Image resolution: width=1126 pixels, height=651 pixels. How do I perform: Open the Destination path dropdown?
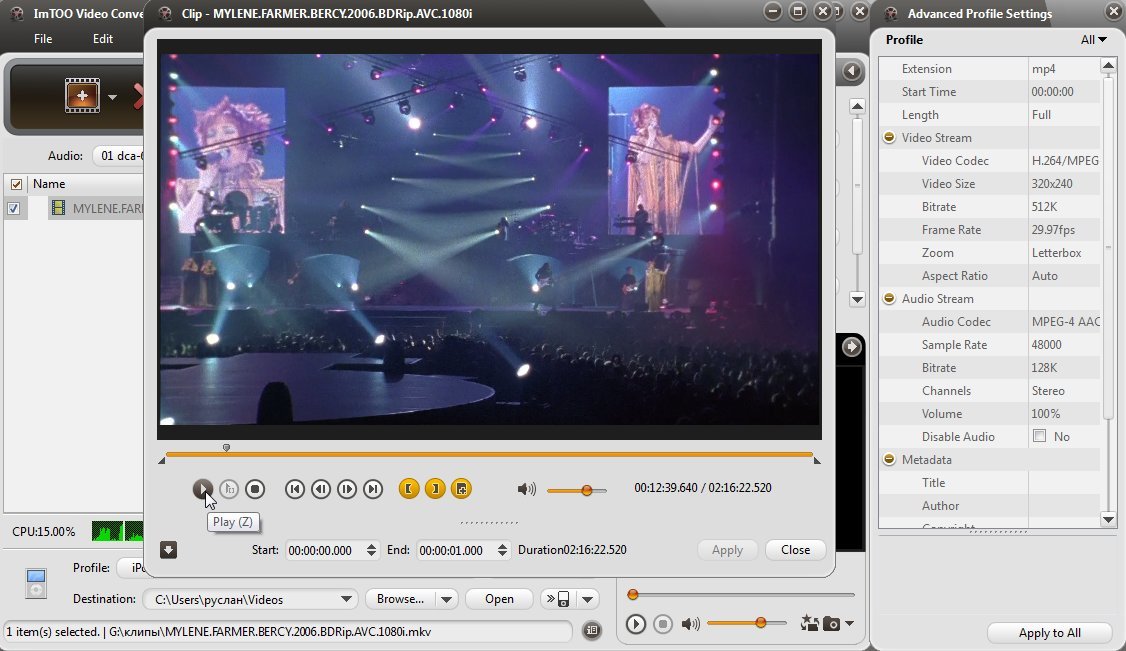click(345, 599)
